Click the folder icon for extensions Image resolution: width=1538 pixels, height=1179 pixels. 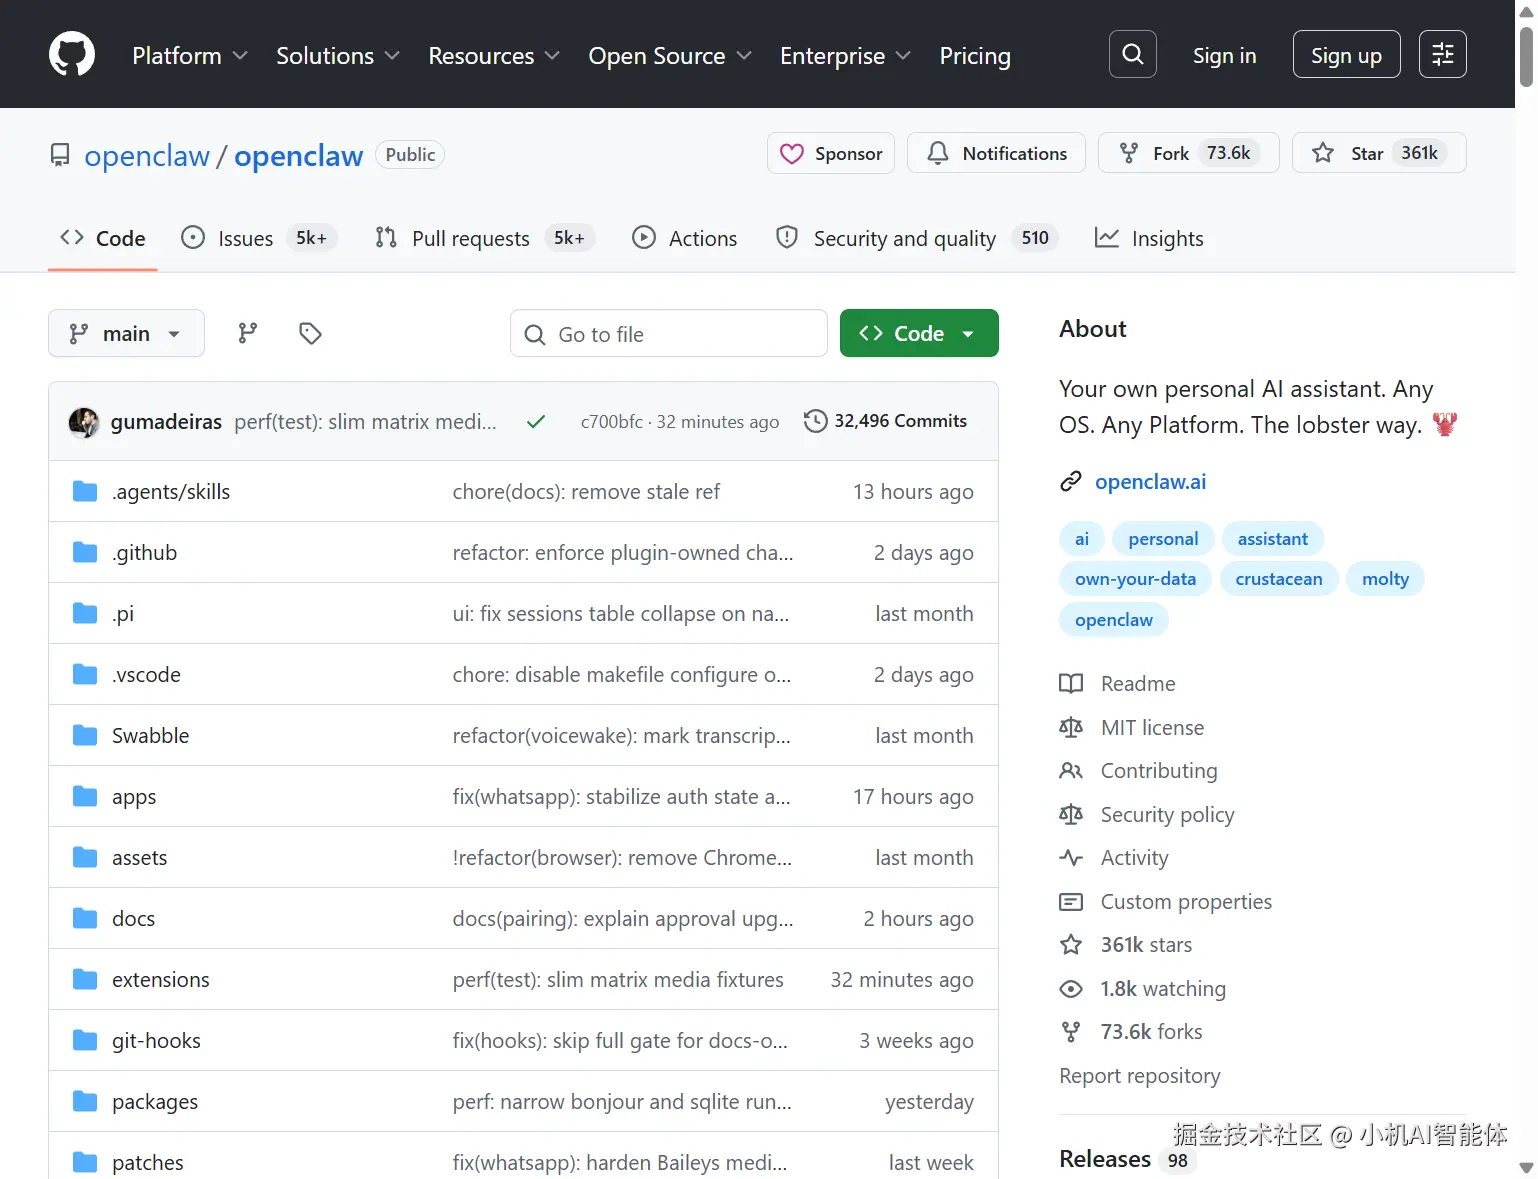click(85, 979)
